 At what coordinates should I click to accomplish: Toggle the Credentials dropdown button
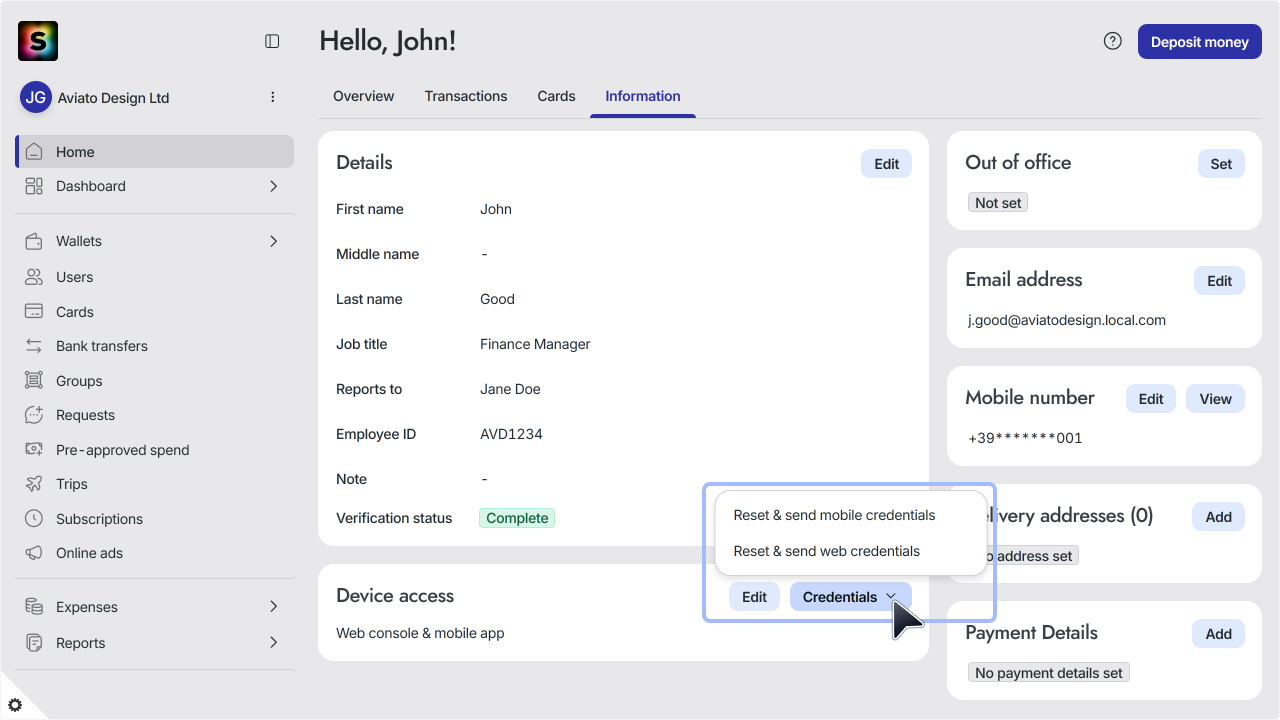[850, 597]
